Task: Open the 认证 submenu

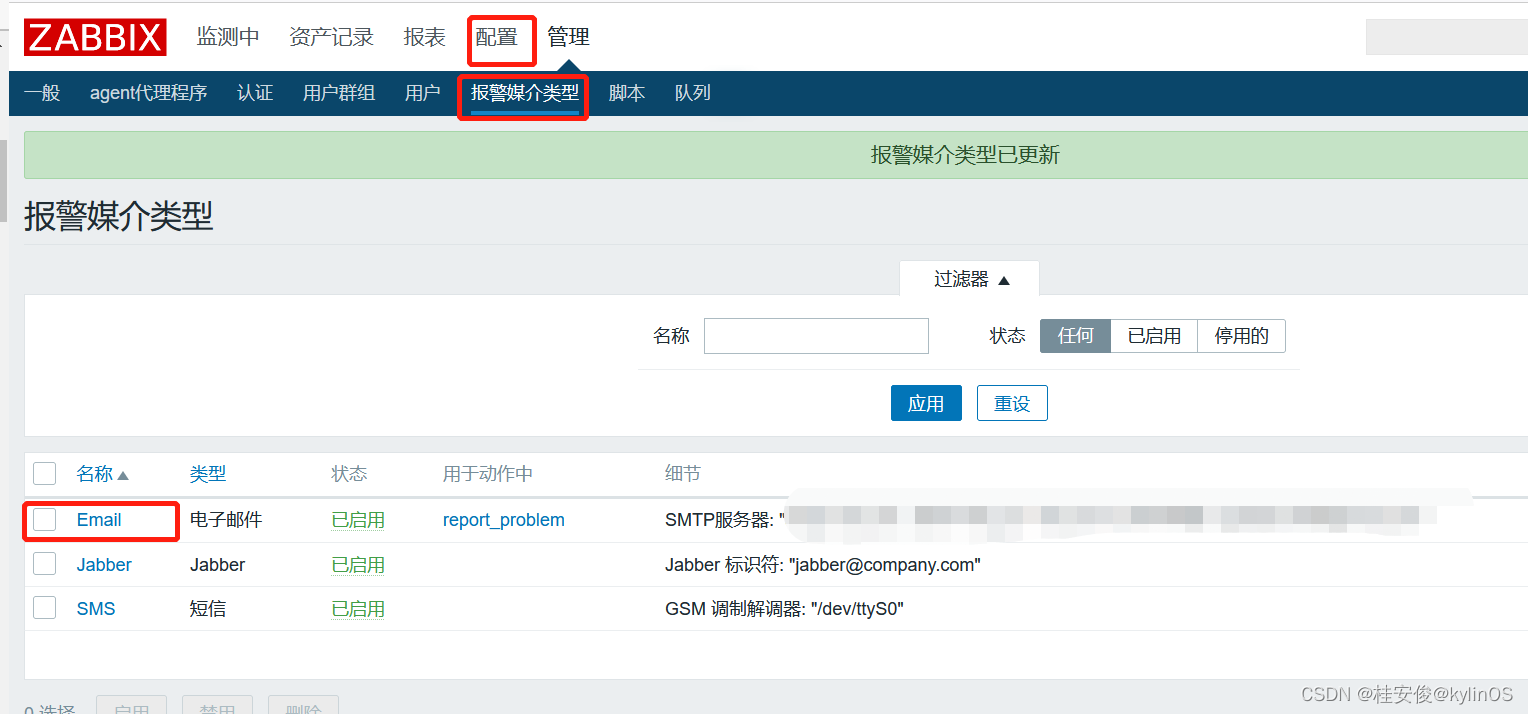Action: click(255, 93)
